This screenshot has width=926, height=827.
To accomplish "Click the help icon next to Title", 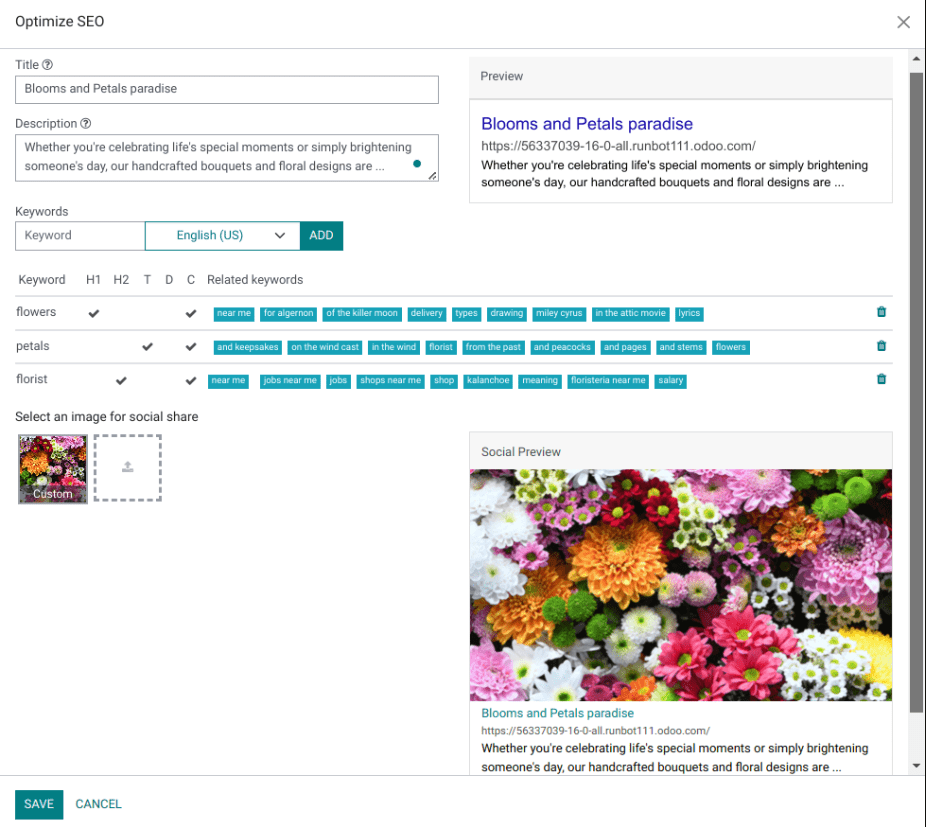I will coord(47,64).
